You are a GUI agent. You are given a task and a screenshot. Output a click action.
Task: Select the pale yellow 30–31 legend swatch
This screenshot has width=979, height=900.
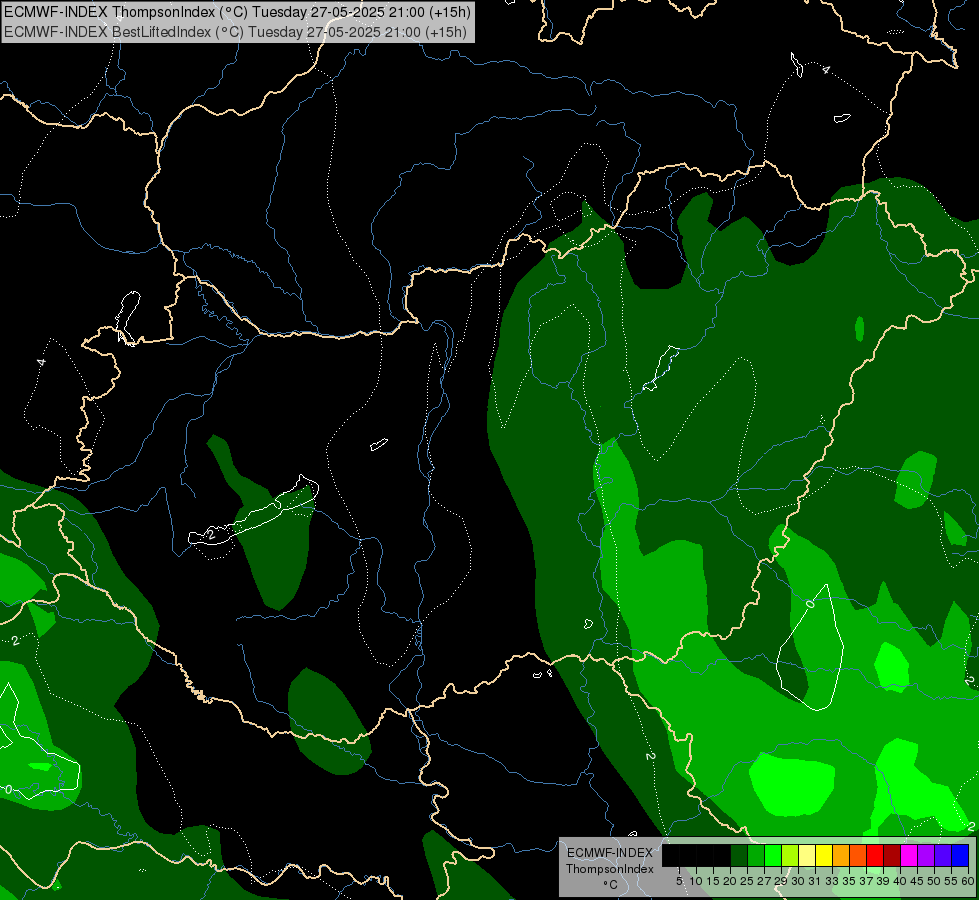807,856
